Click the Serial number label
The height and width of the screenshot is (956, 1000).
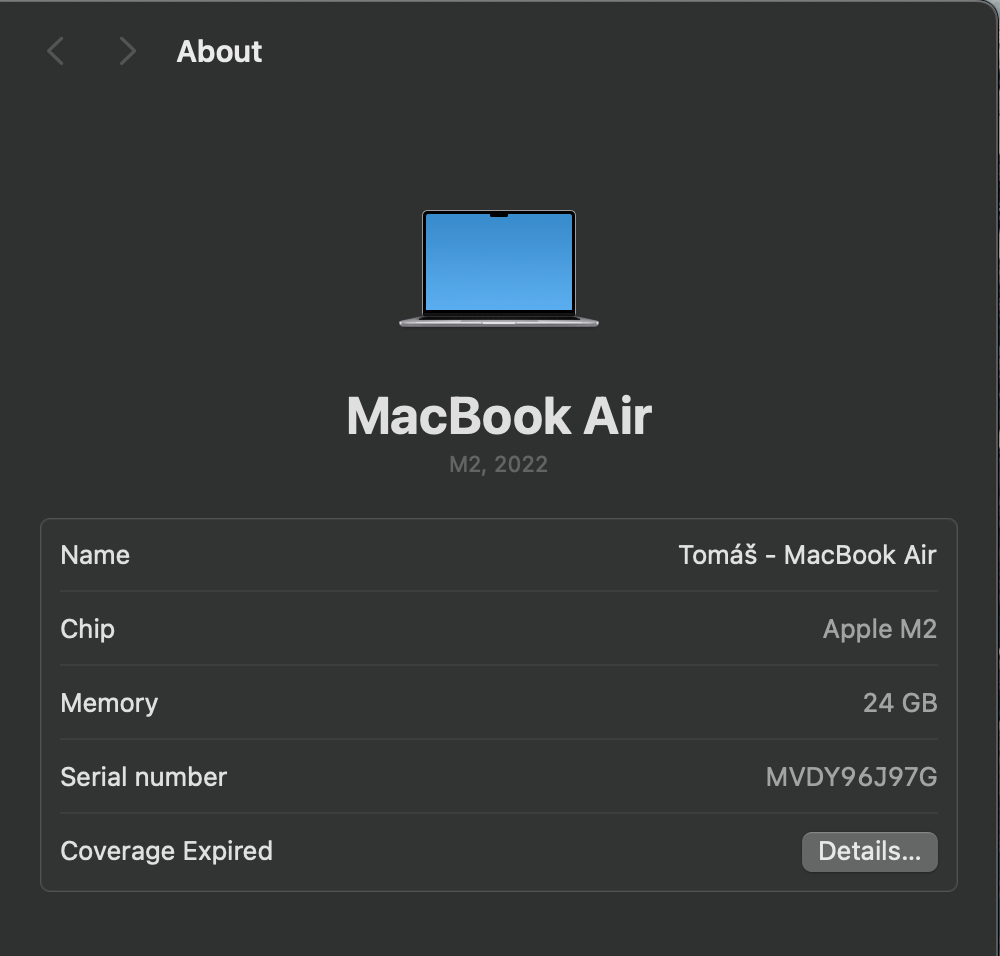coord(143,777)
